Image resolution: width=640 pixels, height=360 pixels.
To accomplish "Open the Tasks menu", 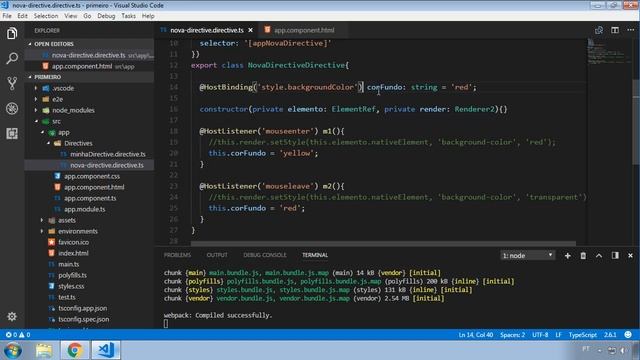I will tap(128, 16).
